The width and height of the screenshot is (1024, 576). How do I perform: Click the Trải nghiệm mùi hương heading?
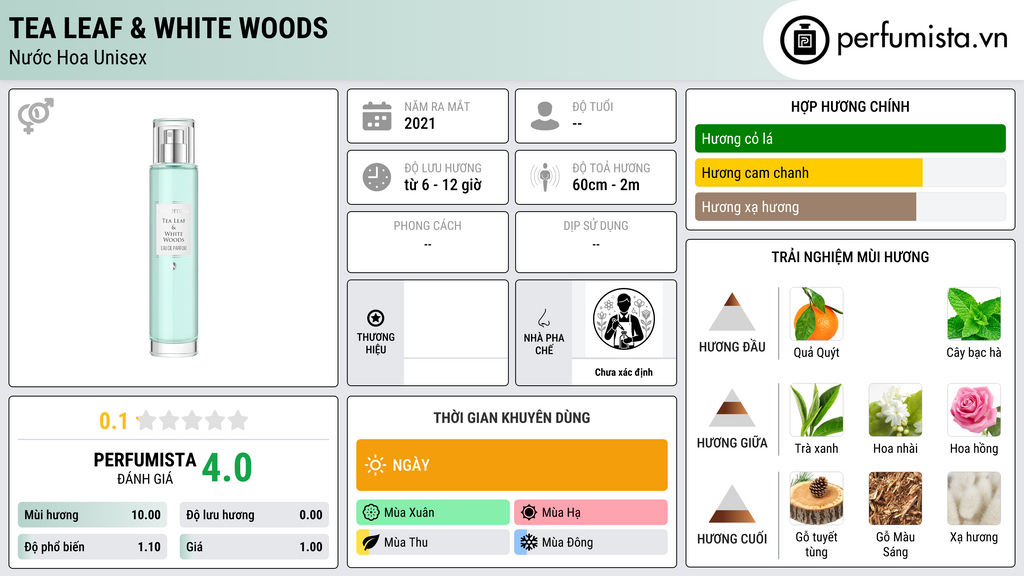click(x=850, y=257)
